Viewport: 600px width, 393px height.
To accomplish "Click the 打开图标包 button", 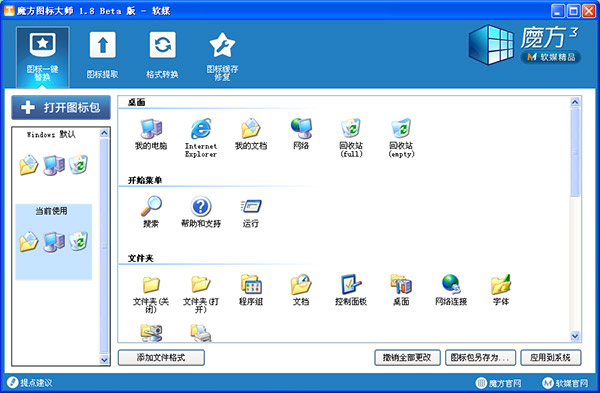I will (x=61, y=107).
